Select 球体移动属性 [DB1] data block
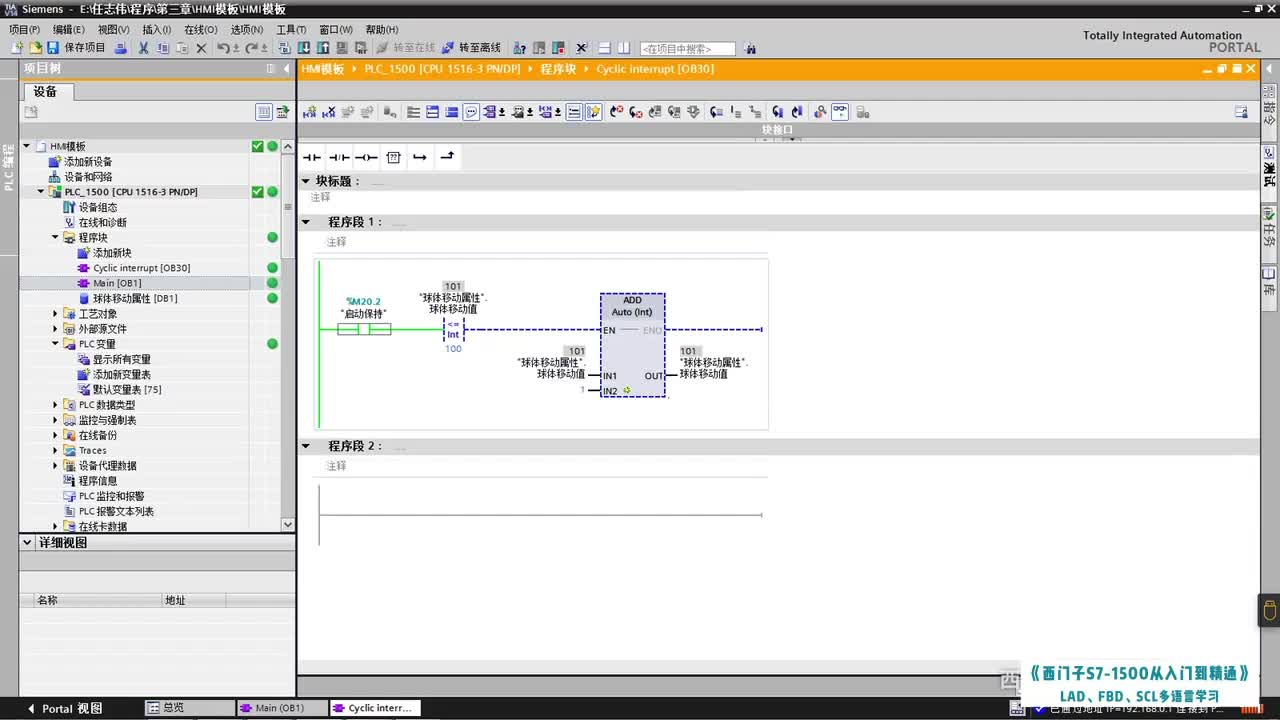 tap(135, 298)
